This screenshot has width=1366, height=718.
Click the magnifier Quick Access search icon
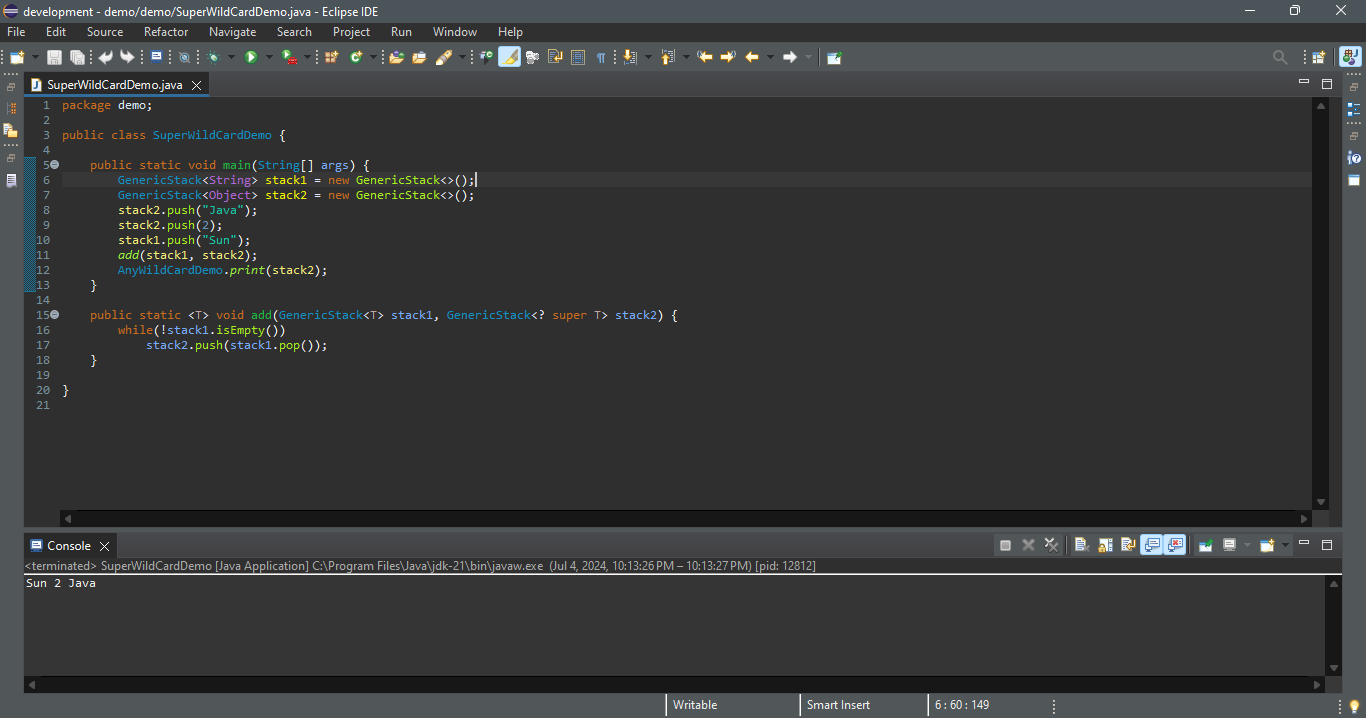coord(1280,57)
